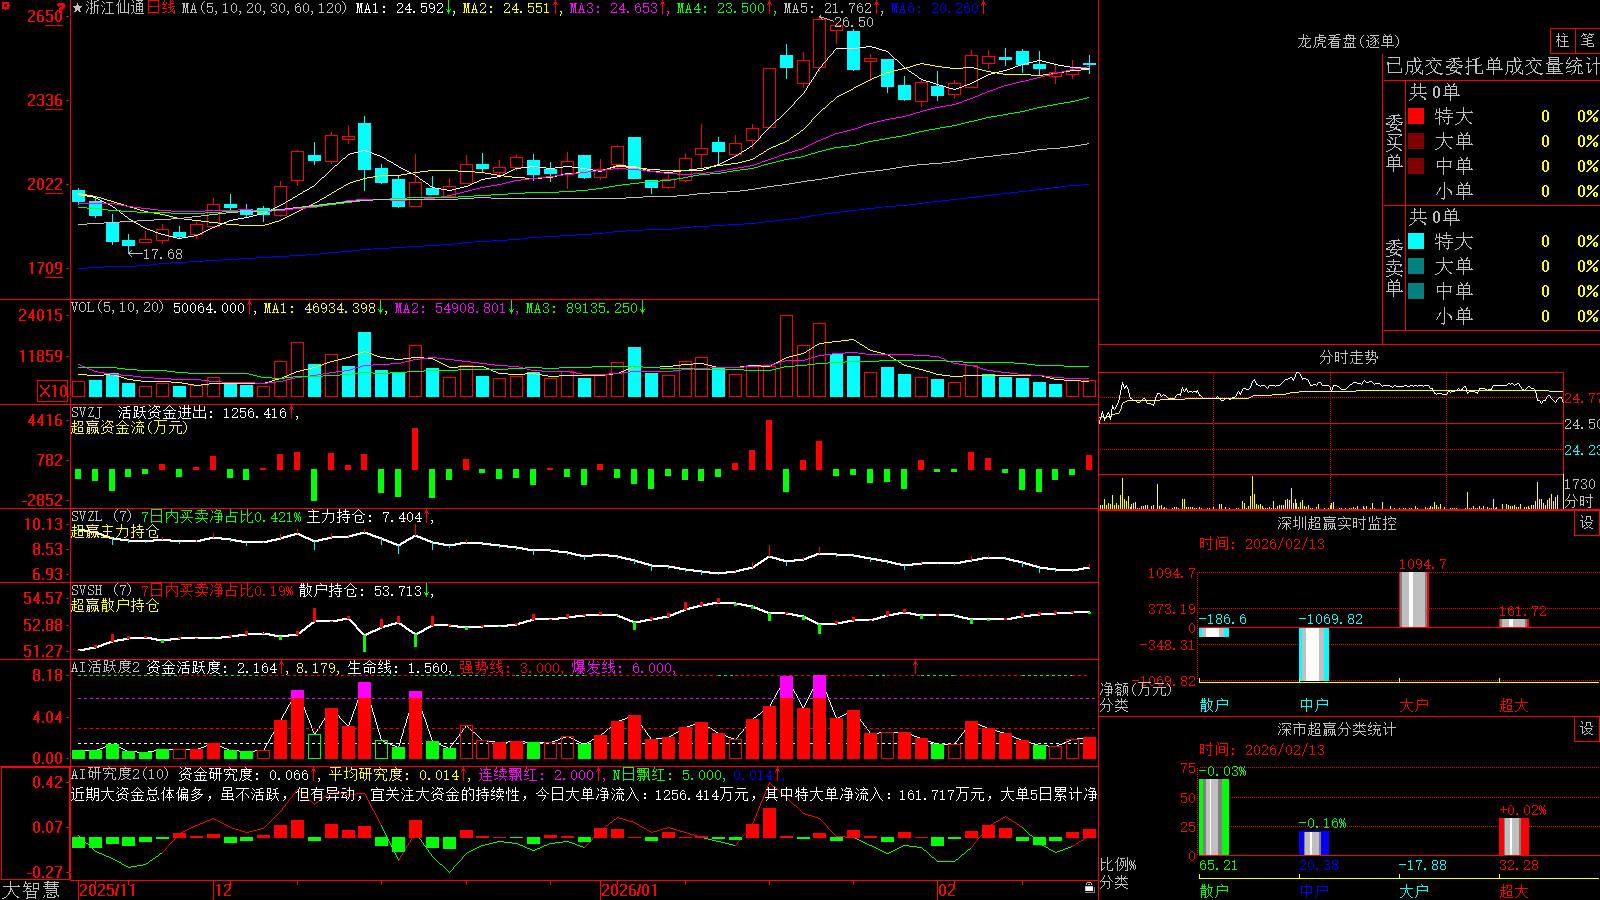Click the 161.72 超大 net amount bar
1600x900 pixels.
click(x=1513, y=623)
